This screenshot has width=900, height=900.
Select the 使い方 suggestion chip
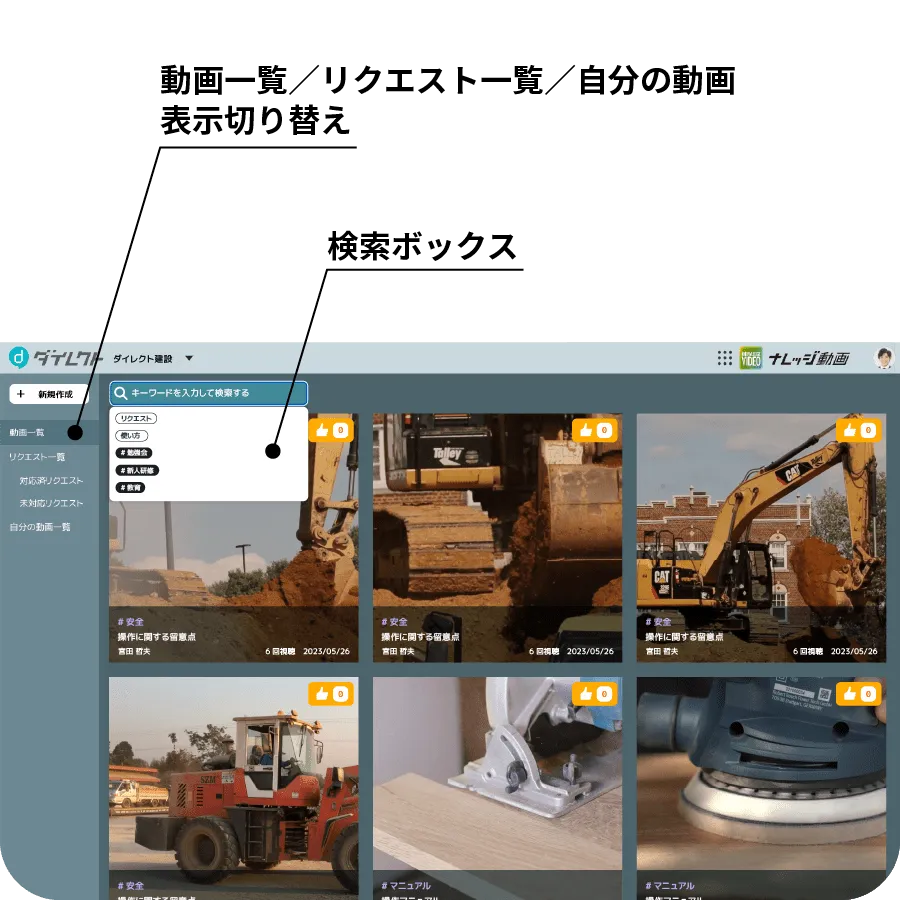(x=131, y=436)
